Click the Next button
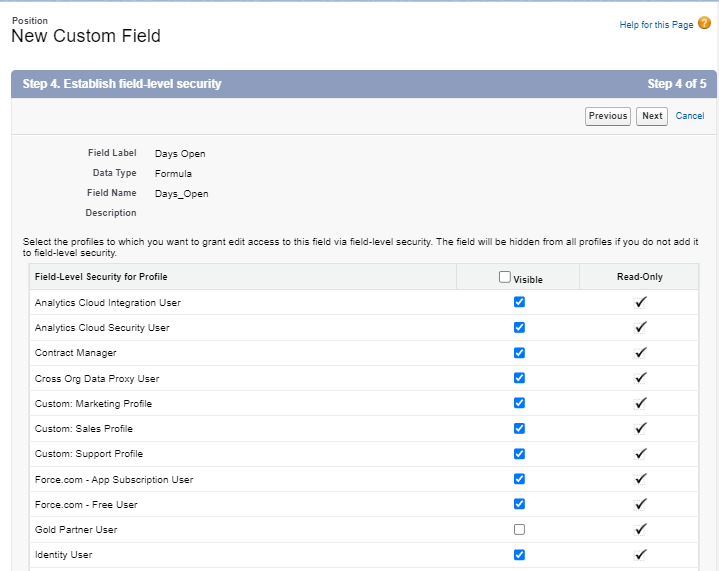Image resolution: width=719 pixels, height=571 pixels. [652, 116]
